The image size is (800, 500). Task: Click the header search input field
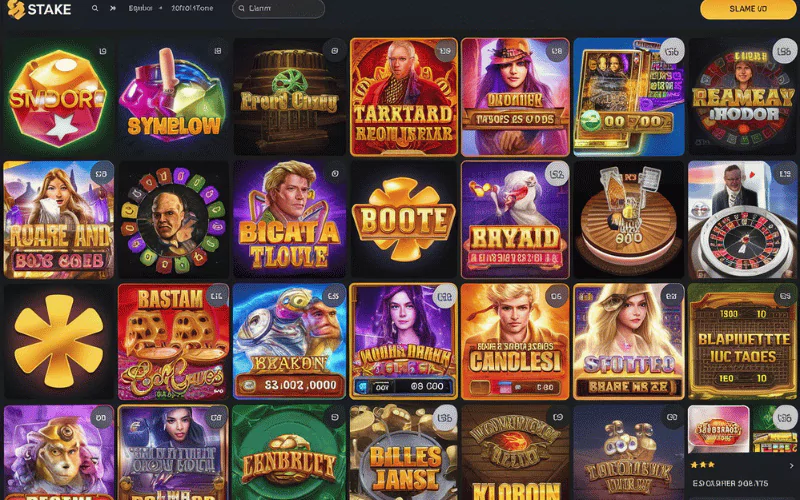pos(279,9)
